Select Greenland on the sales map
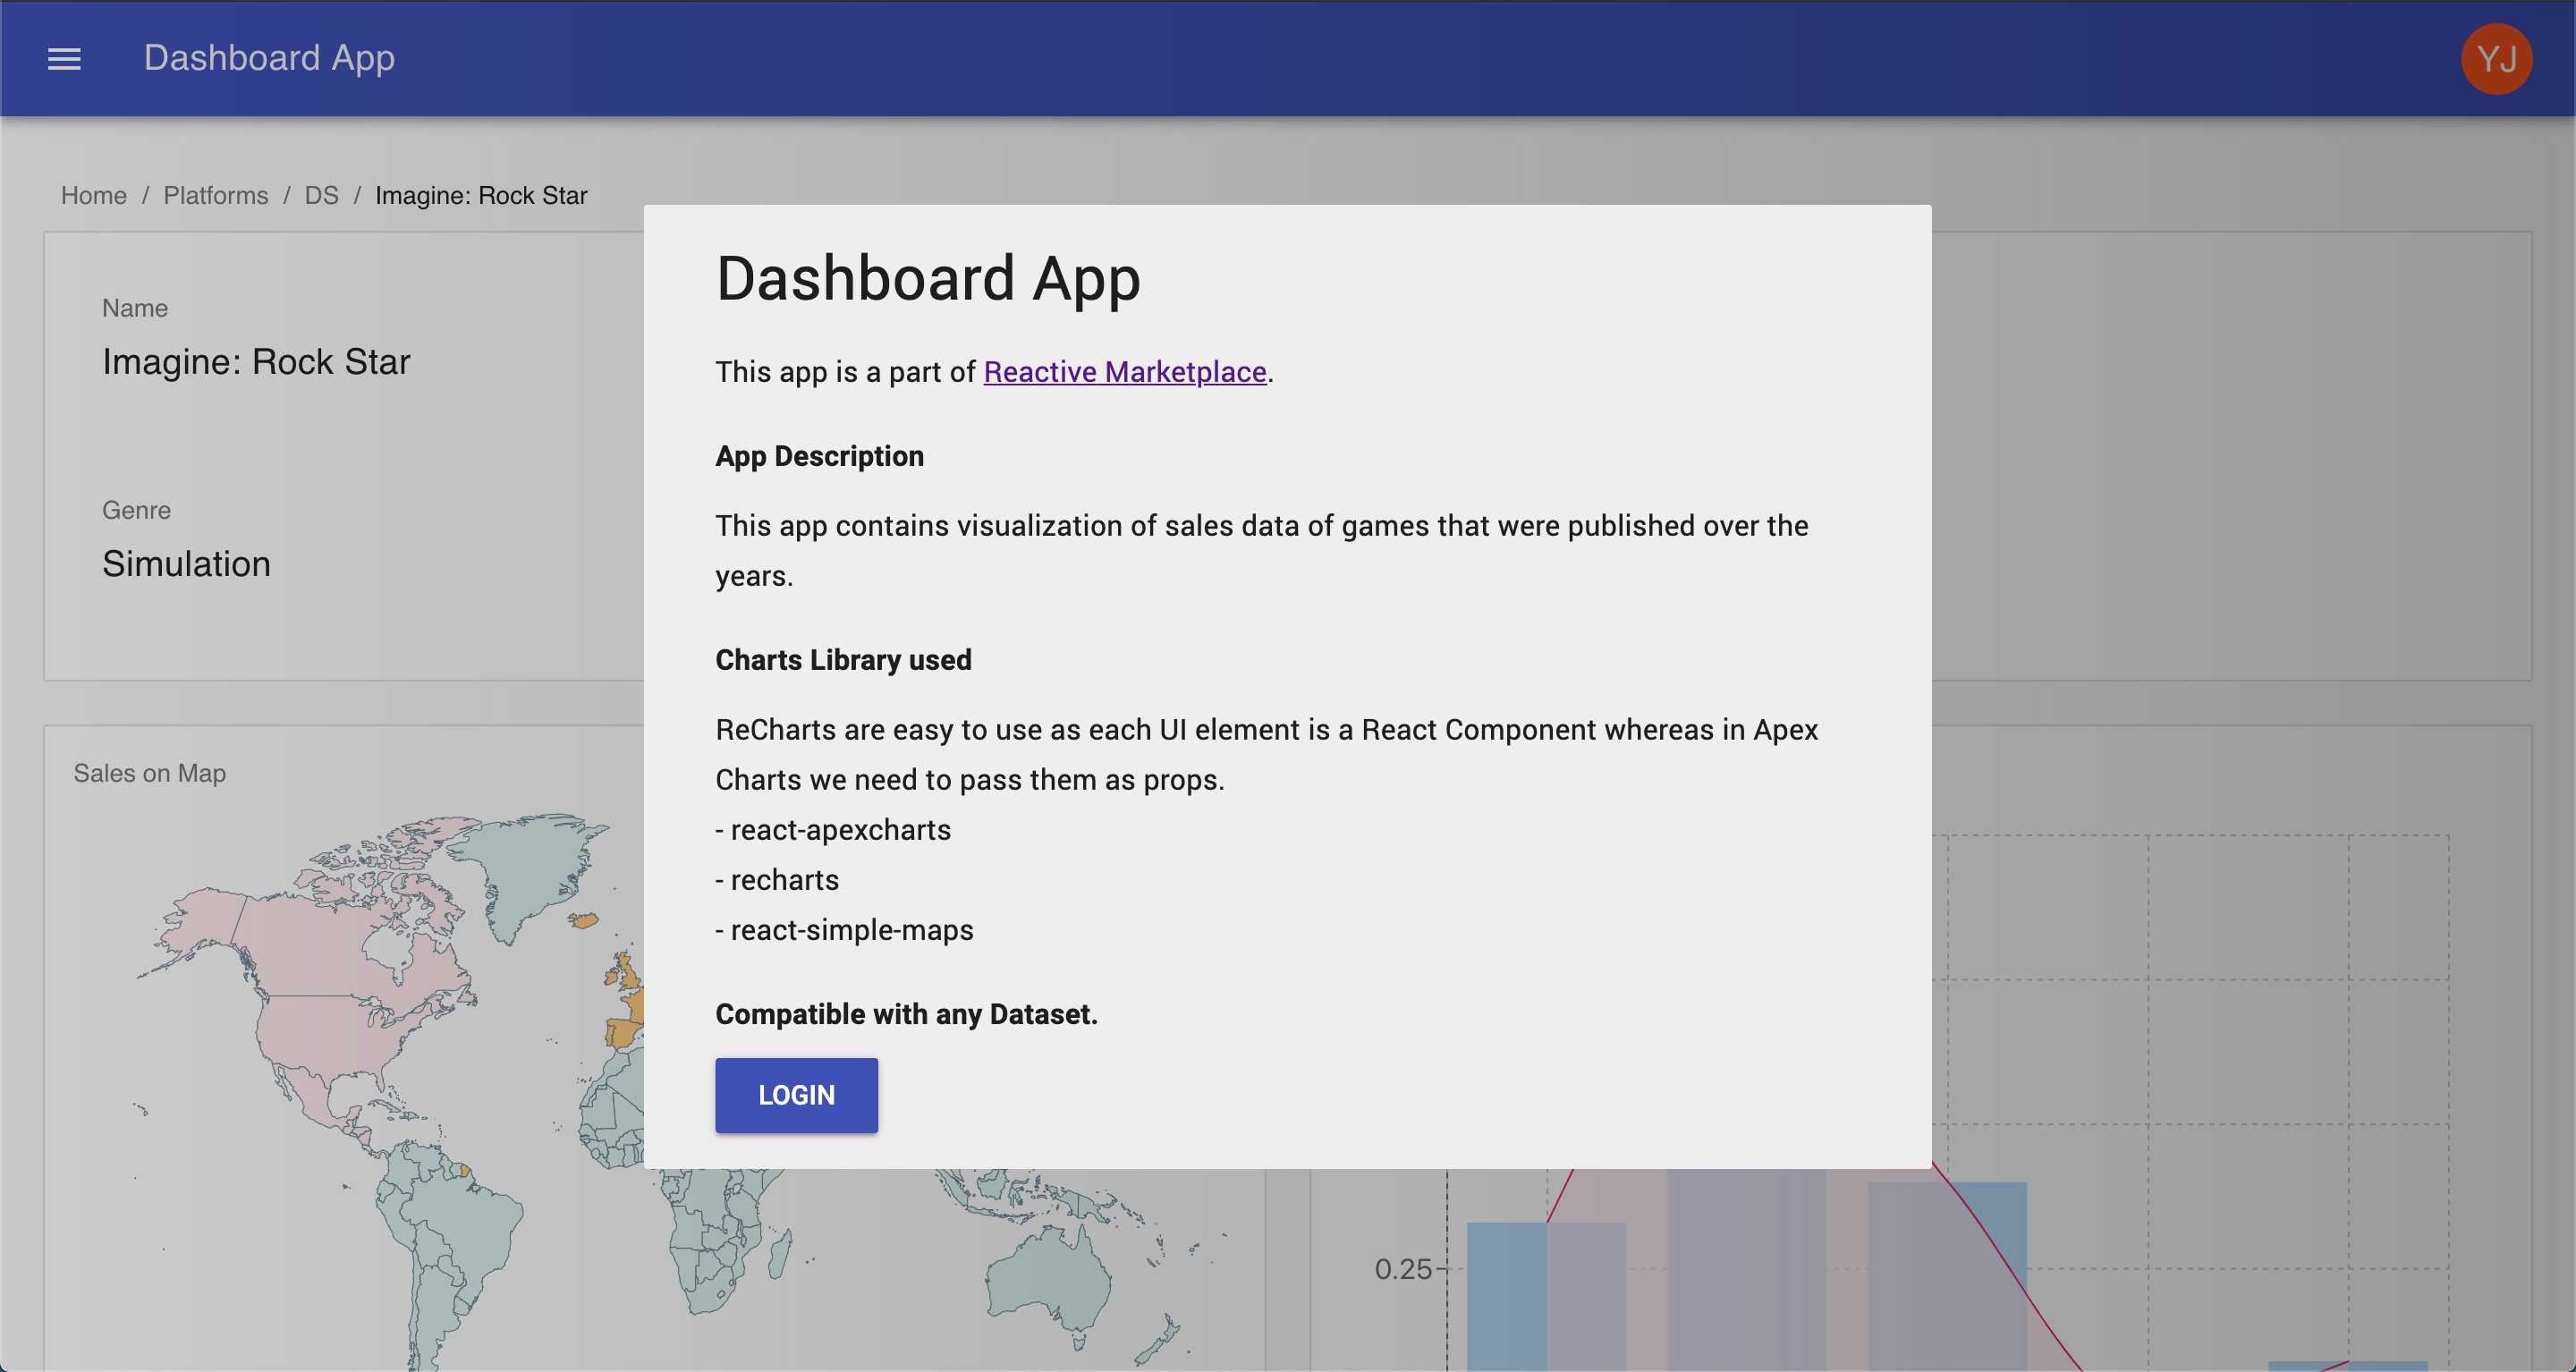The width and height of the screenshot is (2576, 1372). click(525, 865)
